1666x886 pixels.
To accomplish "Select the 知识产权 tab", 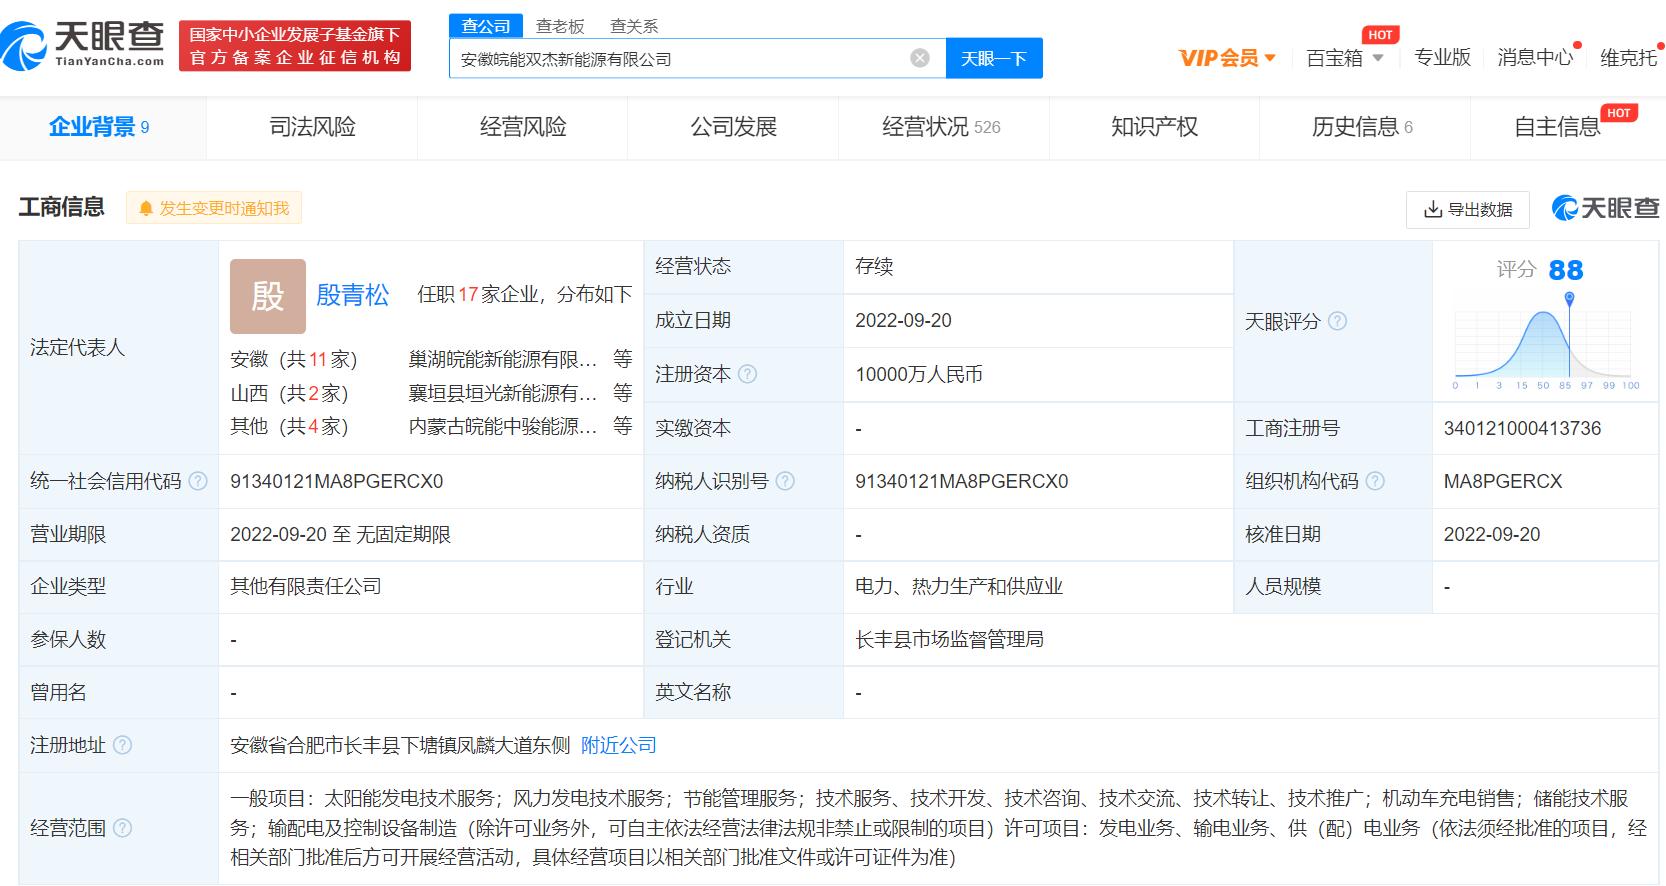I will pos(1154,127).
